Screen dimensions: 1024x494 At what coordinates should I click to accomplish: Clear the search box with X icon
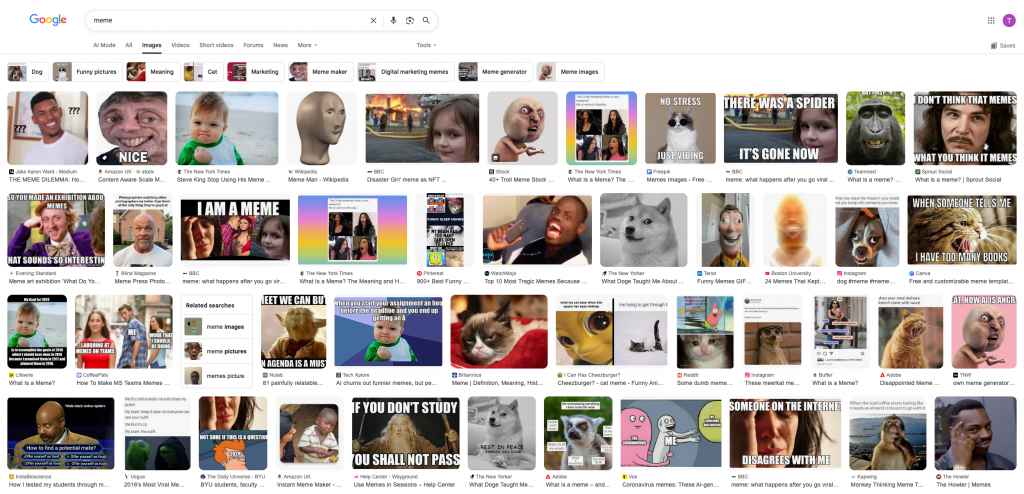(374, 20)
